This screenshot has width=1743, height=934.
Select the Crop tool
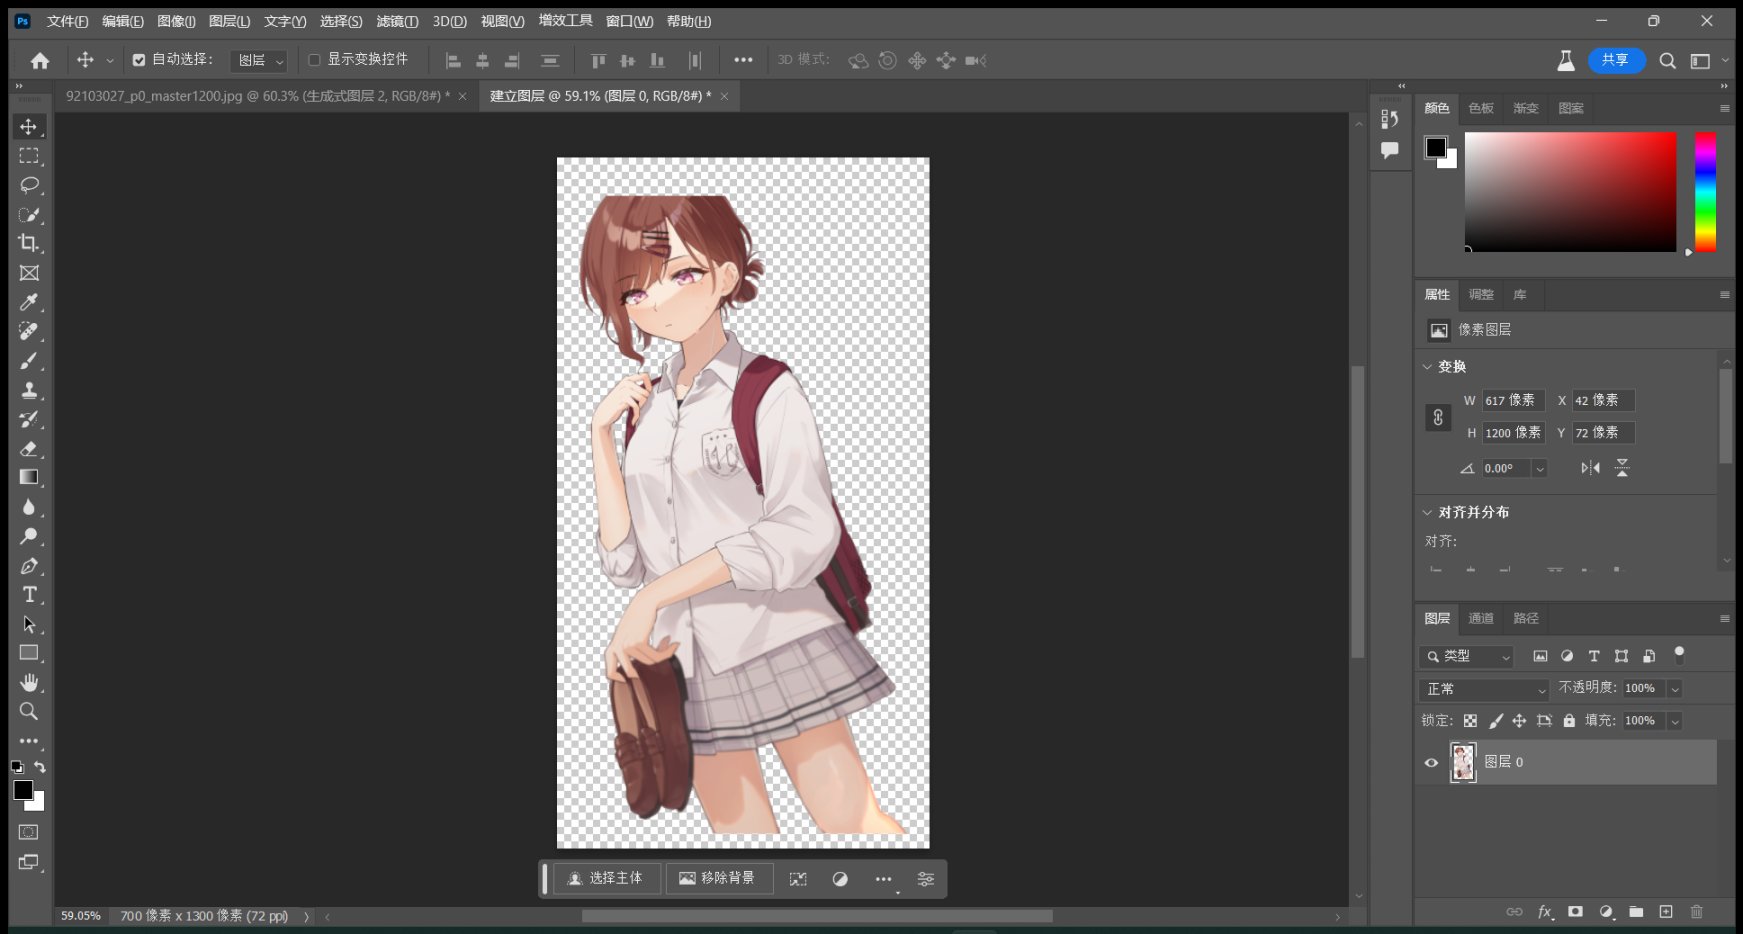coord(29,243)
